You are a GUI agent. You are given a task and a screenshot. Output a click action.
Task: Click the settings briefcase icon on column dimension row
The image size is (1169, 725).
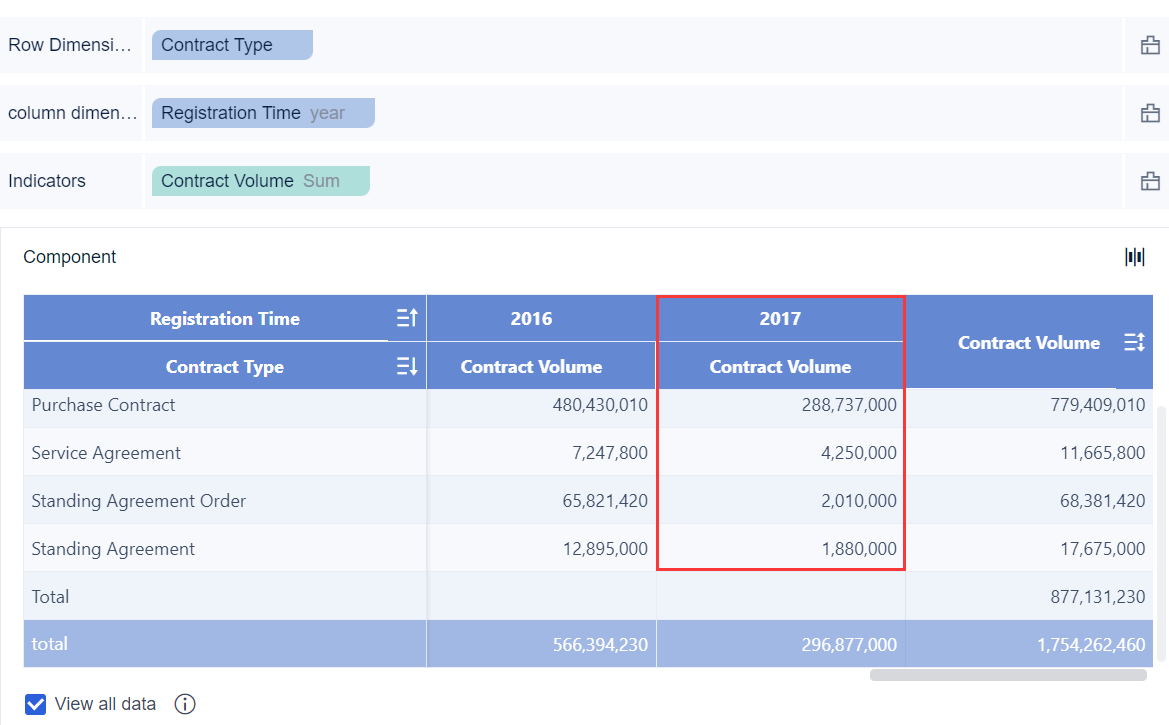point(1148,112)
